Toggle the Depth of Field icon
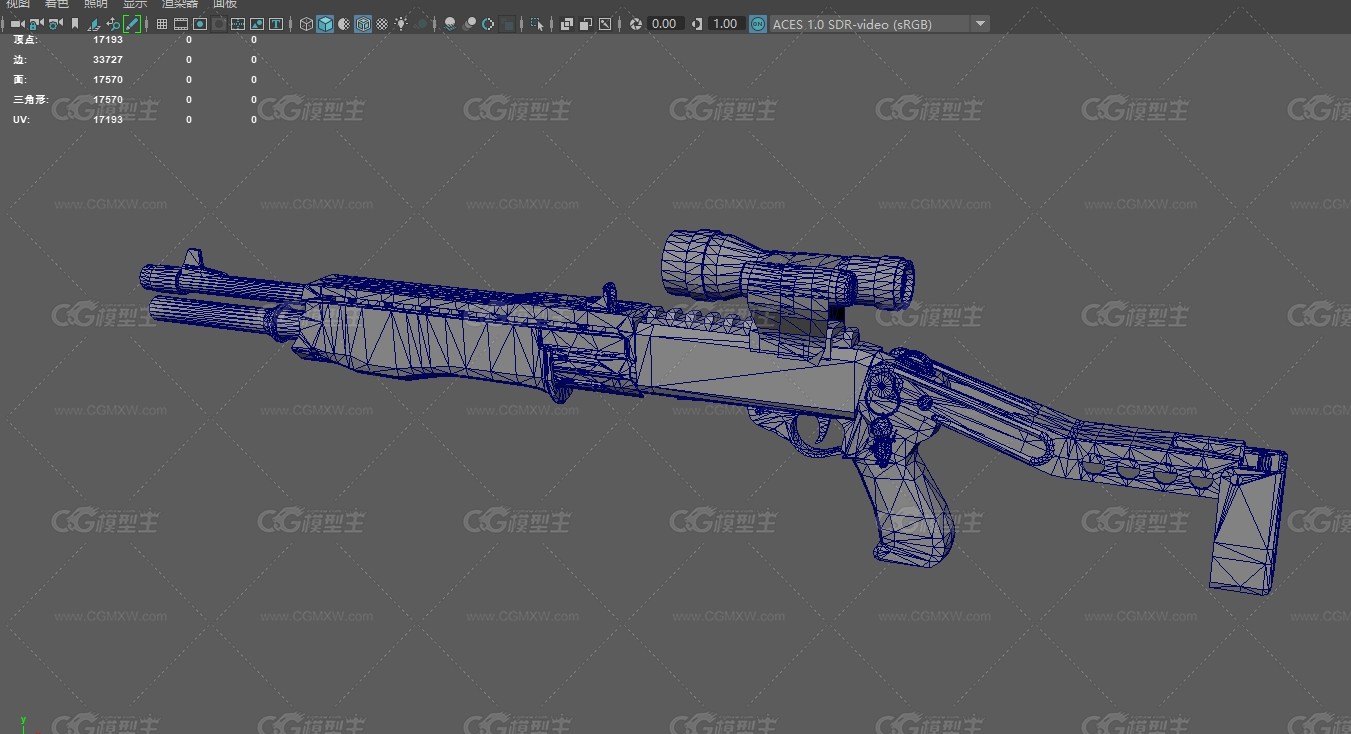 pyautogui.click(x=508, y=24)
